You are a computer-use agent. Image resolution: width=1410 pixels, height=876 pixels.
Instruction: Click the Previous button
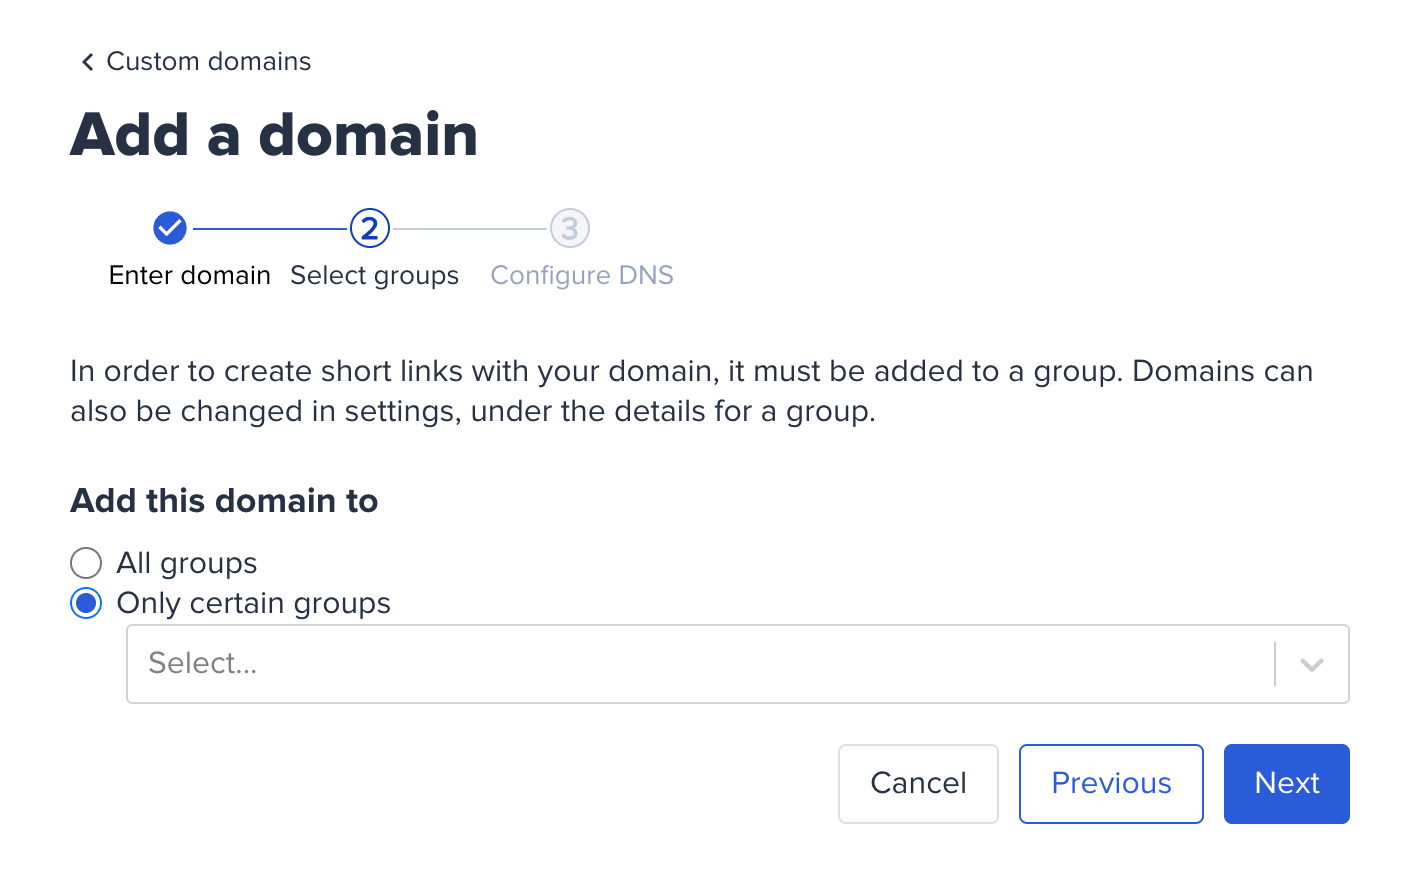tap(1110, 783)
